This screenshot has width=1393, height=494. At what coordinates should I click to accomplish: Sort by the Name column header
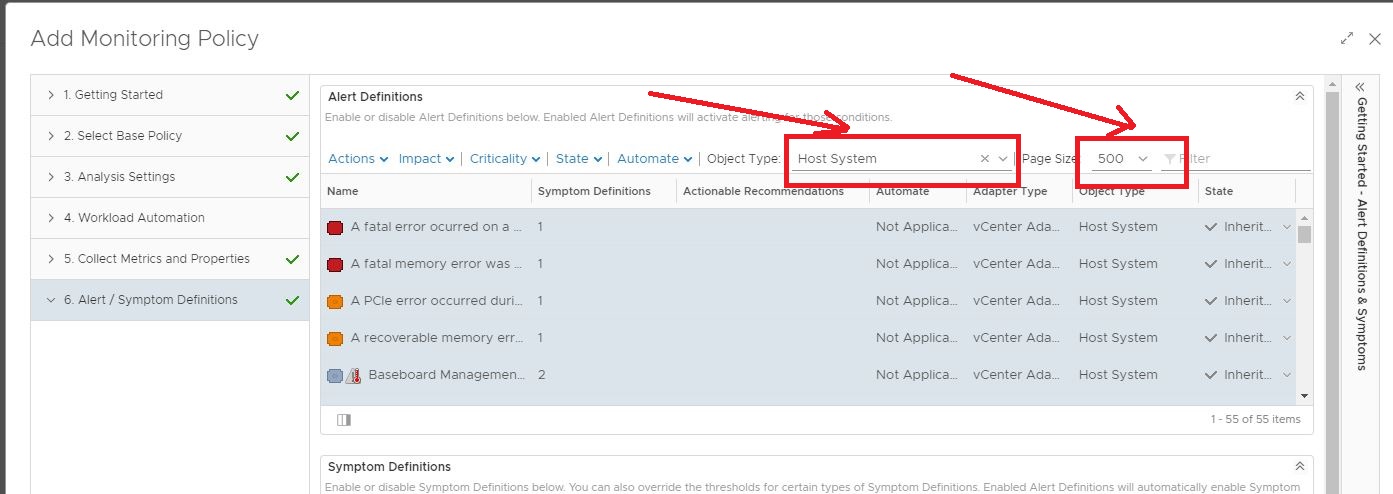coord(343,191)
